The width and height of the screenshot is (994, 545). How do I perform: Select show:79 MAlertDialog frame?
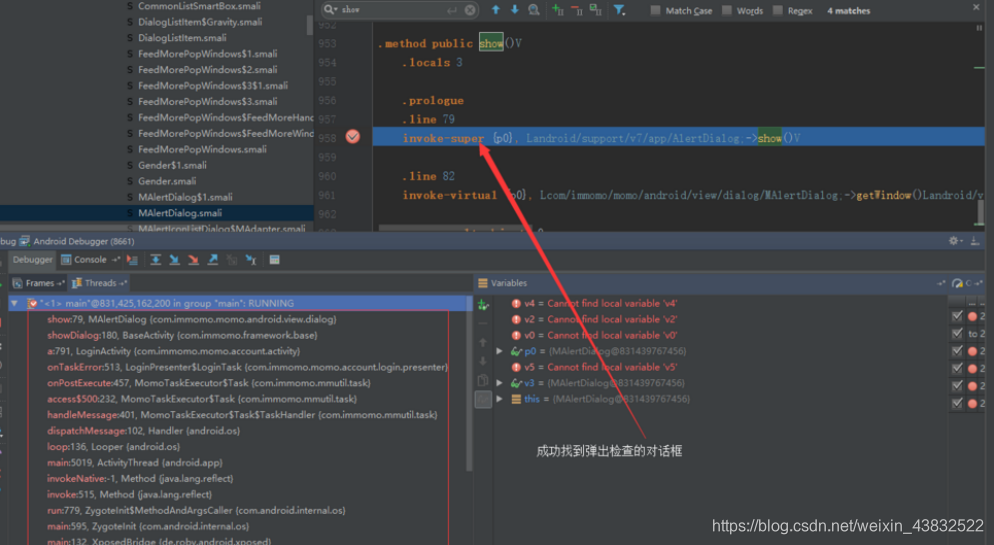point(191,319)
